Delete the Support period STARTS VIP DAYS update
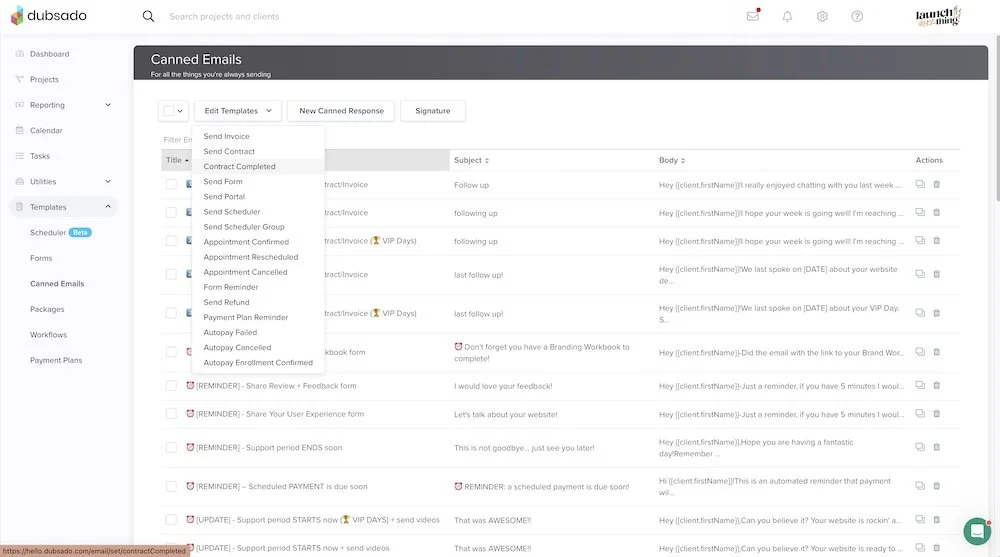1000x557 pixels. [x=936, y=519]
